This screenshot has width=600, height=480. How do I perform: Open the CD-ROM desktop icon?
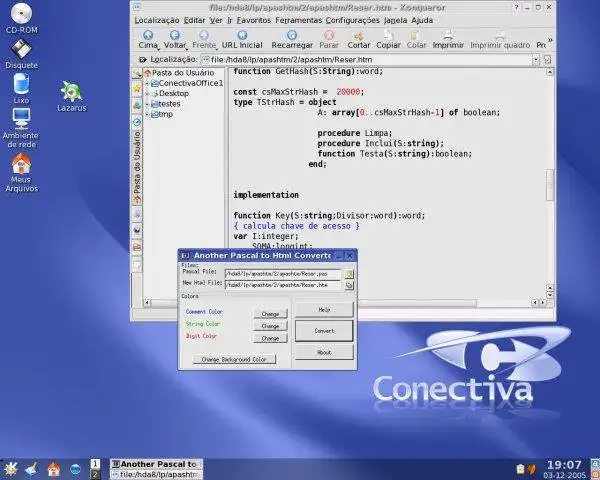point(21,18)
